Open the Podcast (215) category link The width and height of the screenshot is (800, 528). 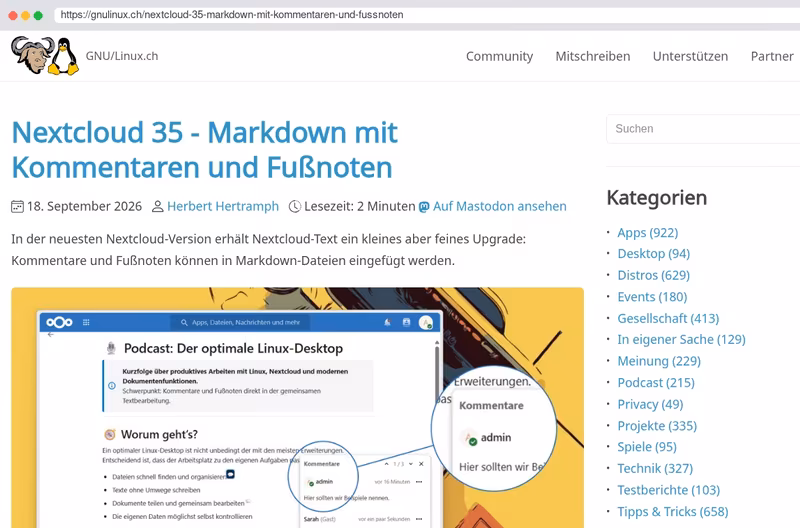(656, 383)
